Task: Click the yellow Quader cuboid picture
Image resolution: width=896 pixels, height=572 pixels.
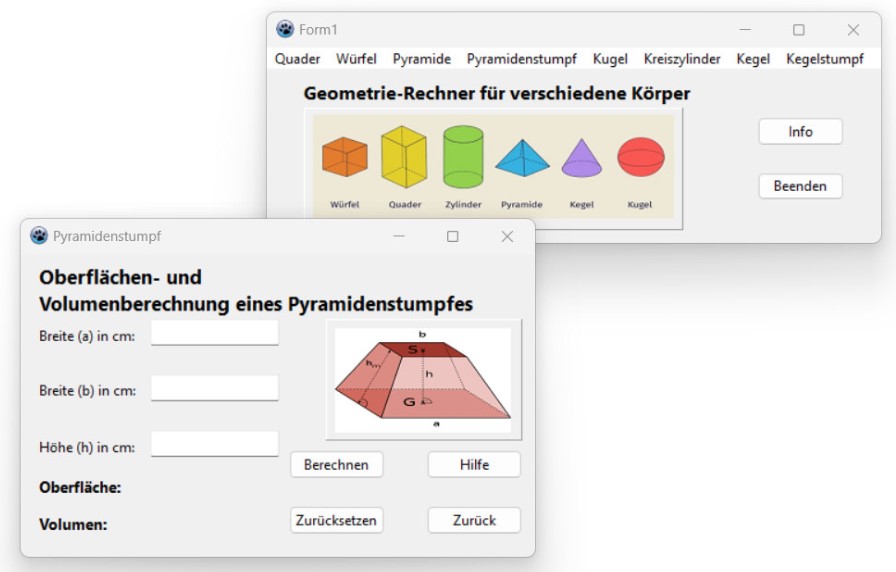Action: 404,157
